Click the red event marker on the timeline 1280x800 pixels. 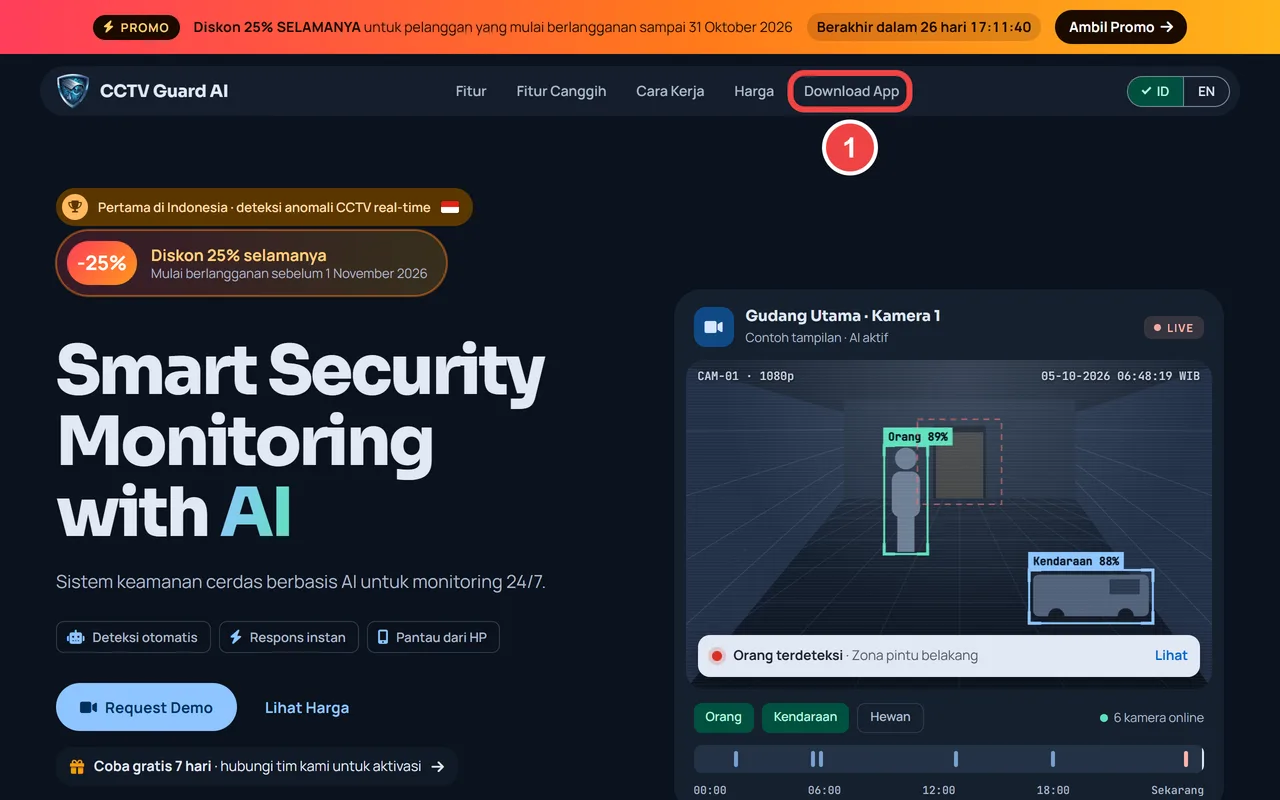(1186, 759)
